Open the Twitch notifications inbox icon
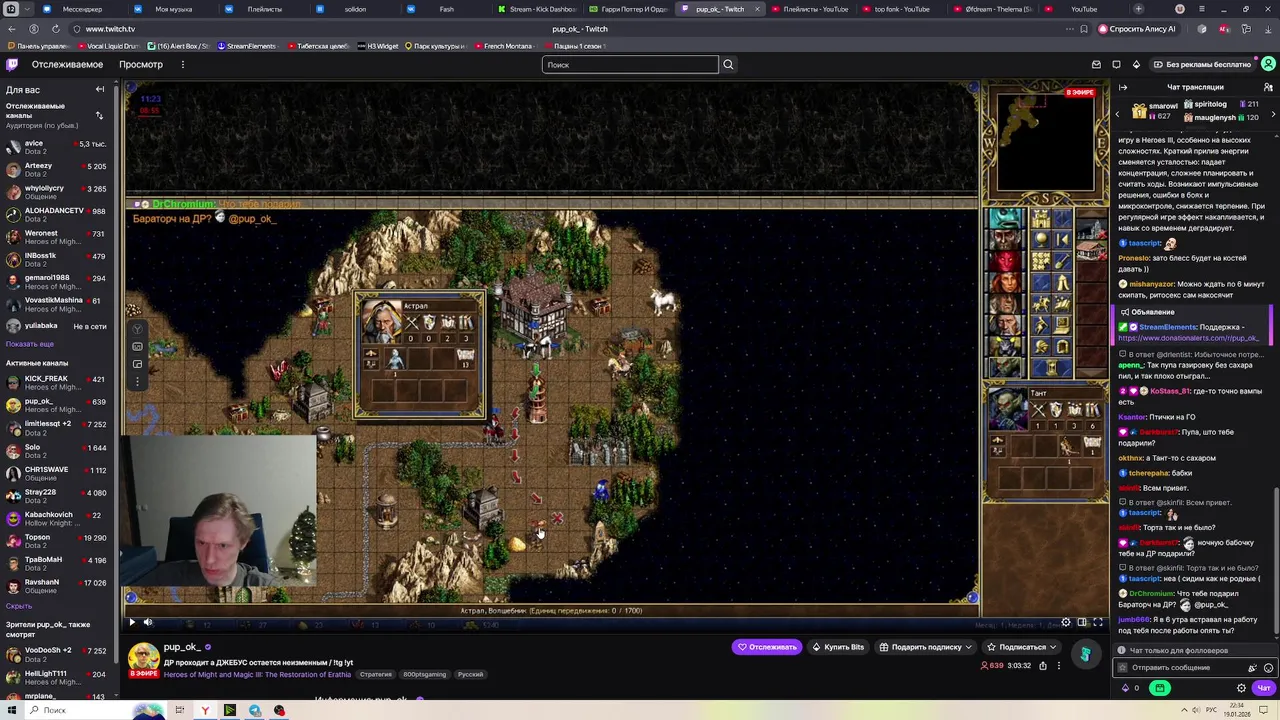This screenshot has width=1280, height=720. (1097, 64)
